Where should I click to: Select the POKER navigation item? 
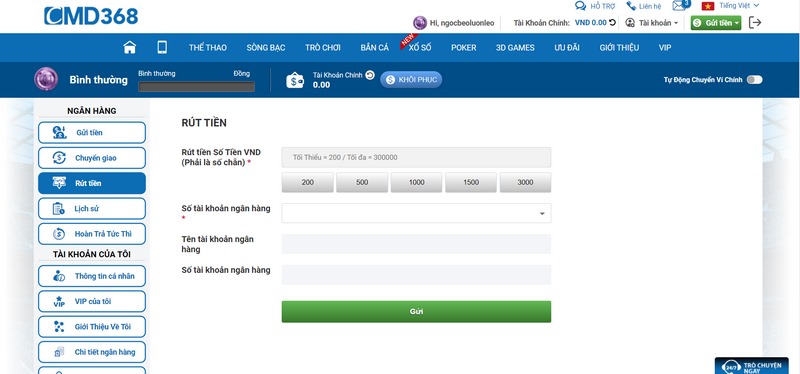tap(463, 47)
